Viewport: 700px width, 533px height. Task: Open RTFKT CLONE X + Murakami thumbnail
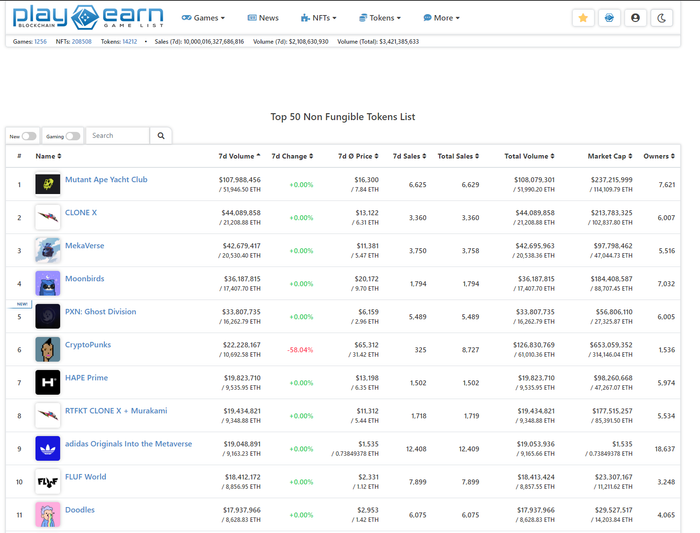click(48, 415)
